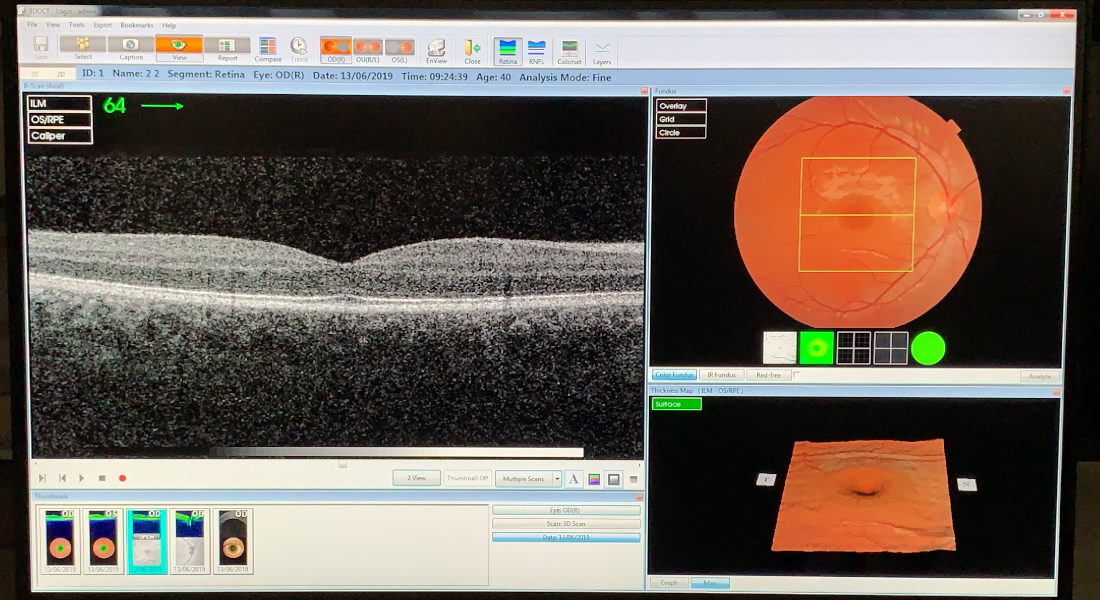Toggle the Caliper measurement tool
The width and height of the screenshot is (1100, 600).
click(x=60, y=135)
